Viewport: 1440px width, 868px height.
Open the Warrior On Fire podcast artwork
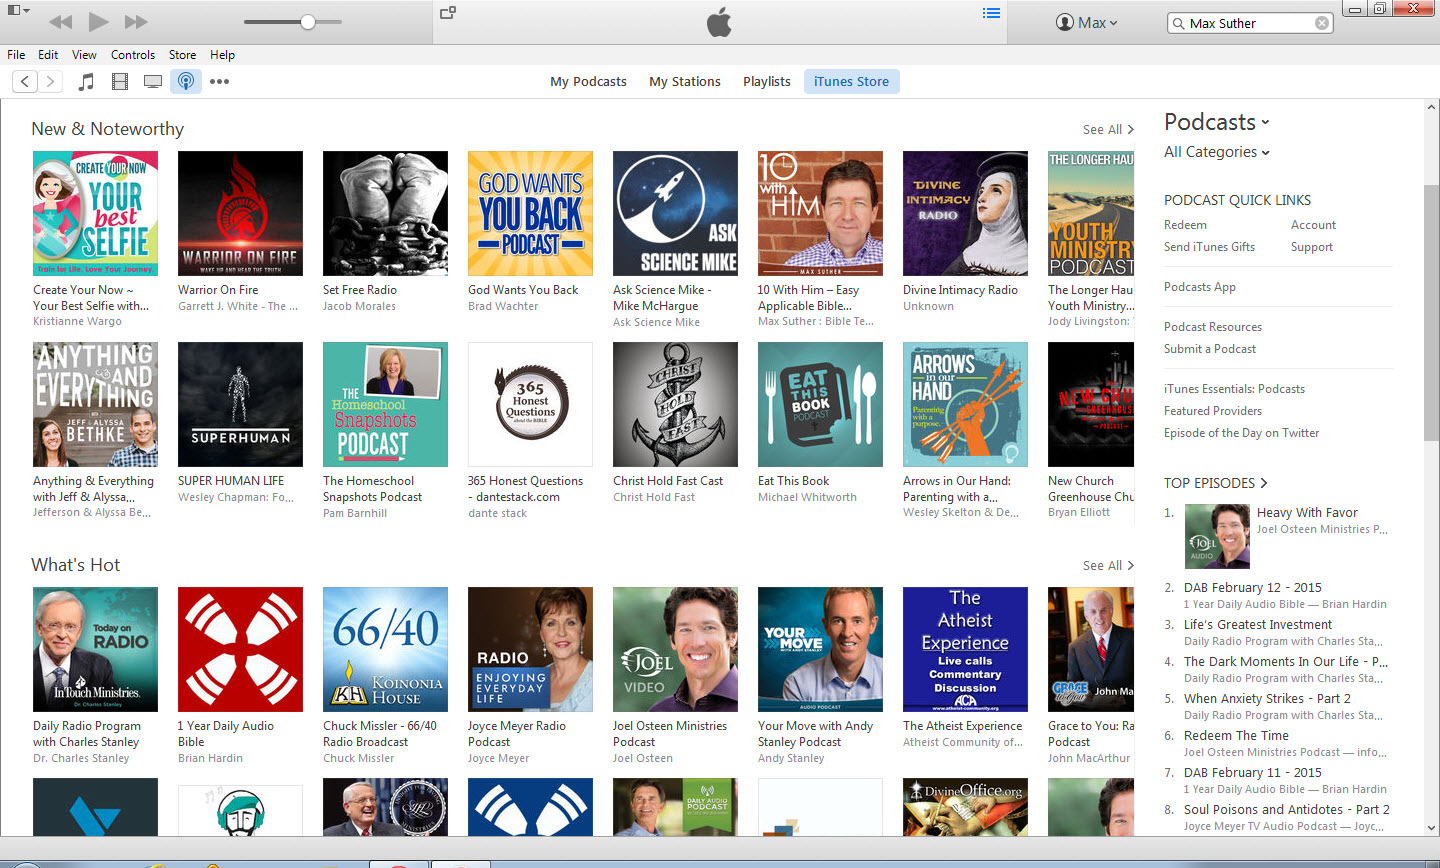tap(240, 213)
